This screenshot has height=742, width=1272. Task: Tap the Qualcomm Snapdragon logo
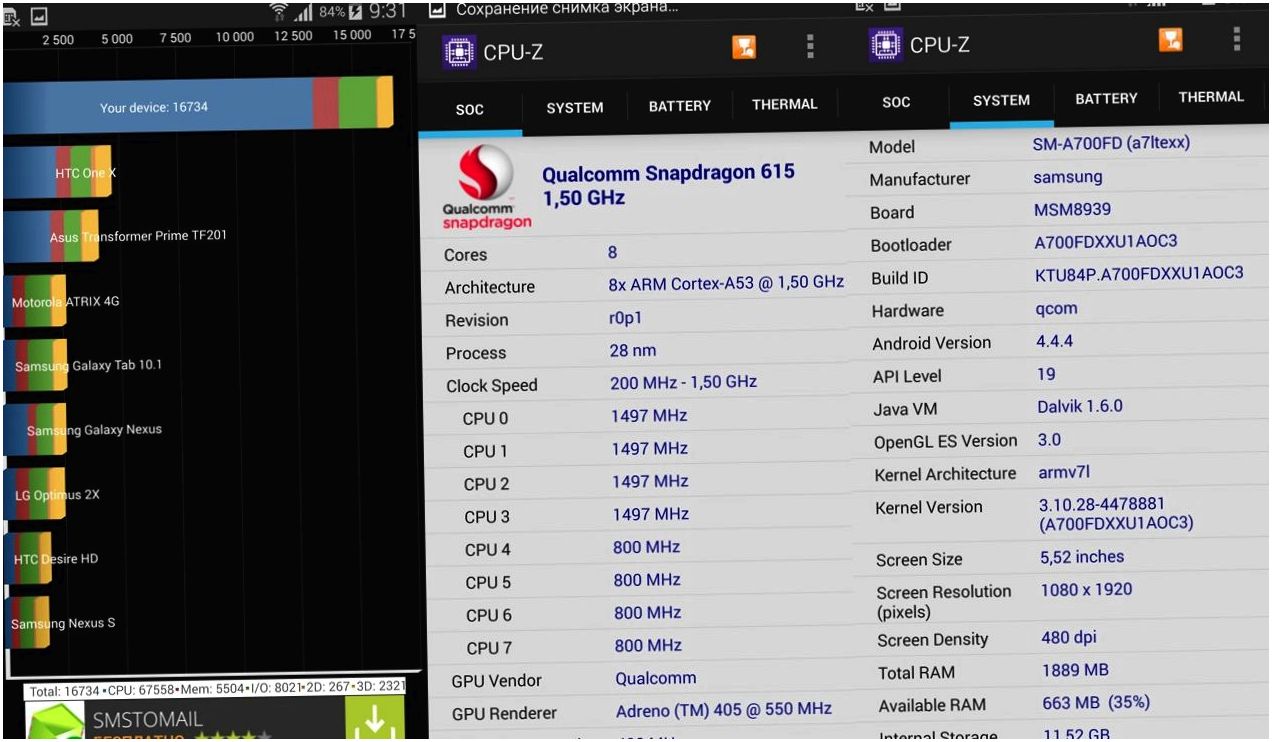click(x=487, y=187)
